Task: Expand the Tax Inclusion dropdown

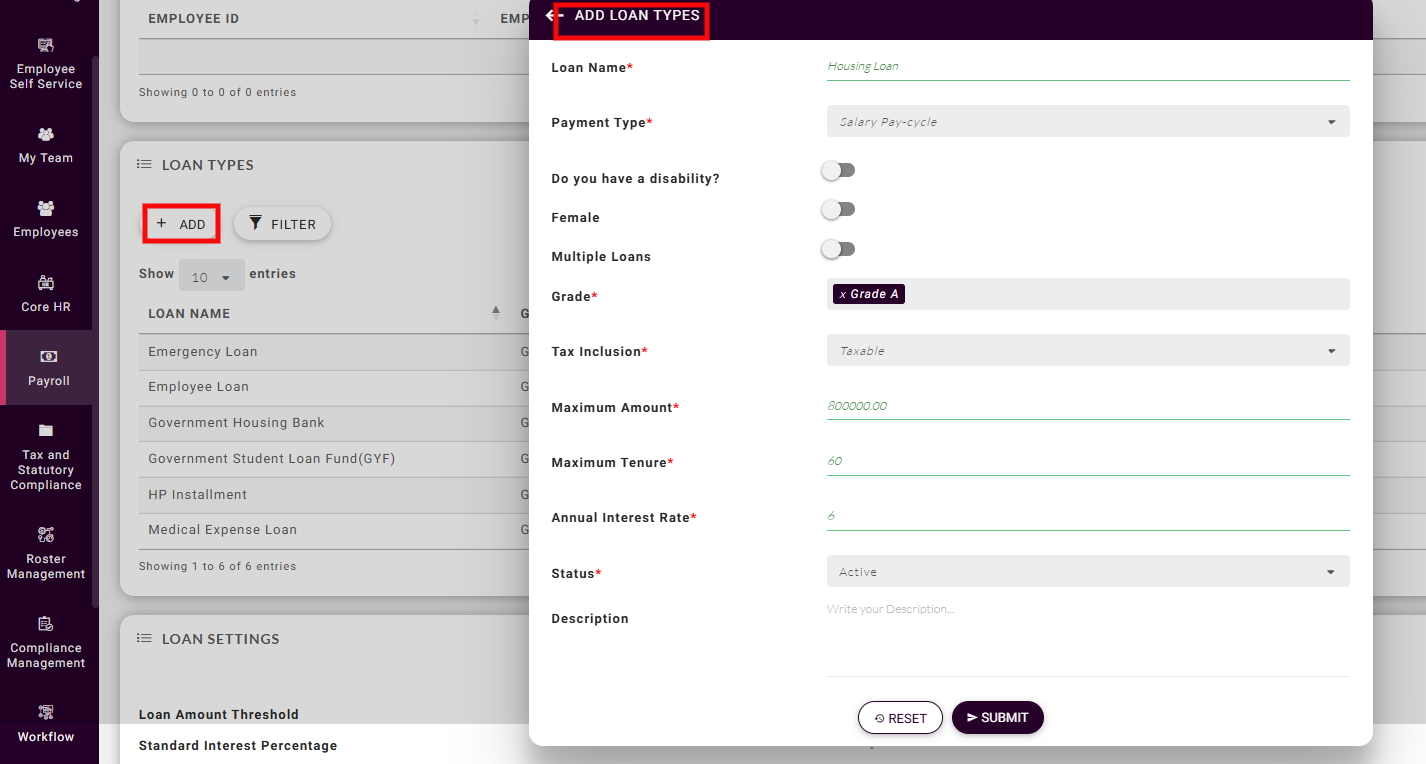Action: pos(1087,351)
